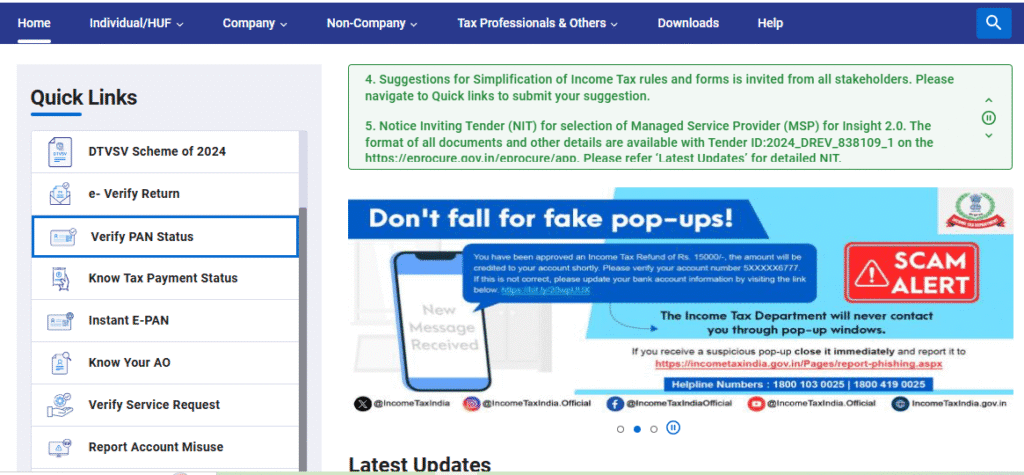
Task: Click the refund message speech bubble
Action: pos(637,272)
